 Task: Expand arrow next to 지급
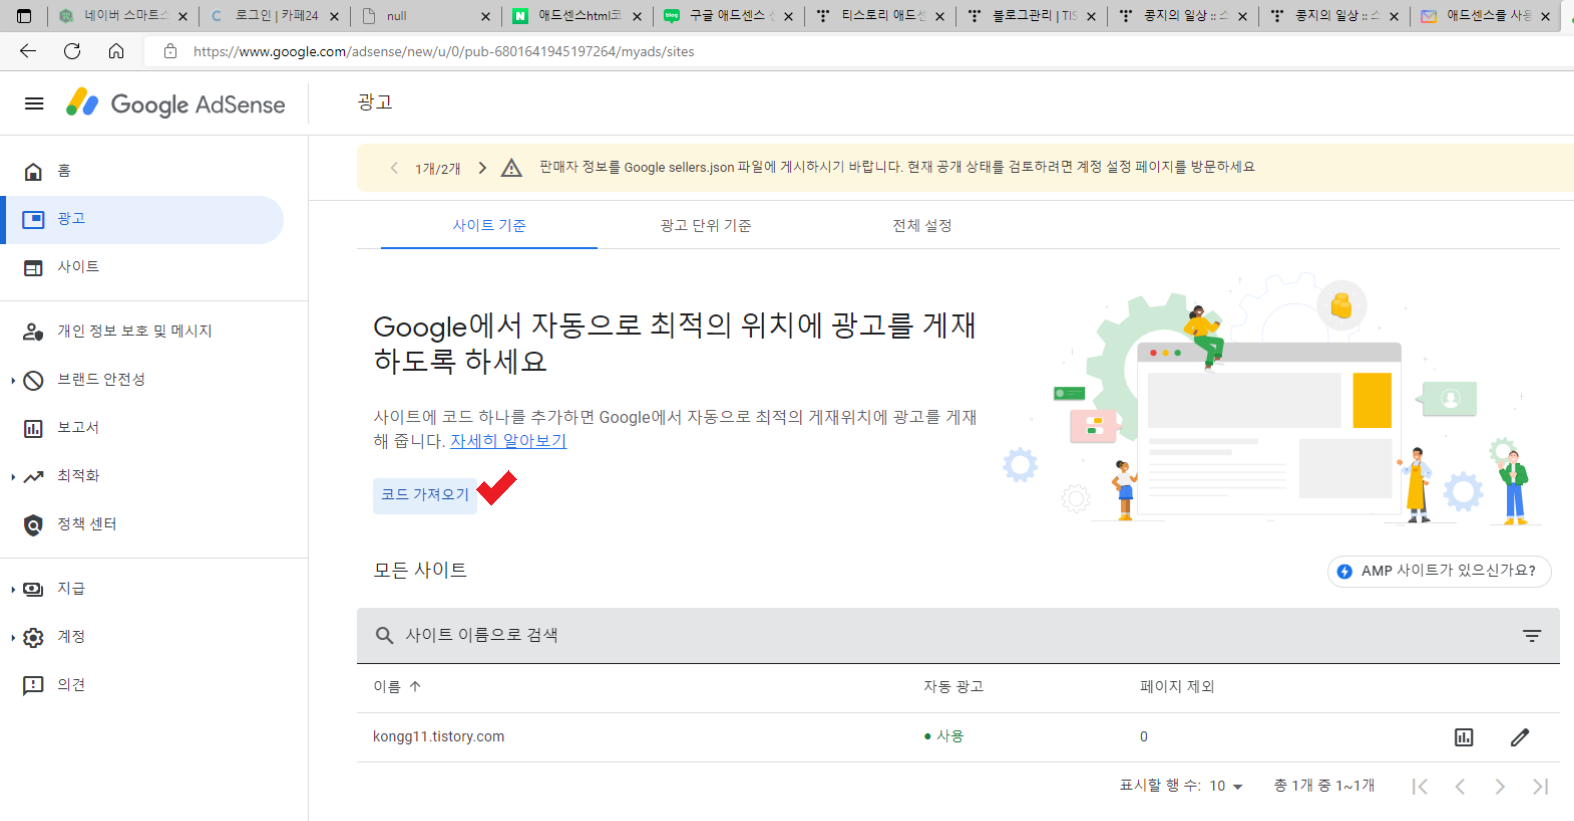click(13, 589)
